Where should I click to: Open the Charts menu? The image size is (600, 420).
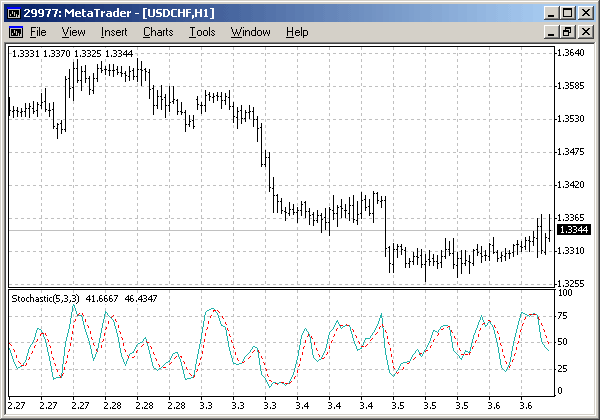158,32
